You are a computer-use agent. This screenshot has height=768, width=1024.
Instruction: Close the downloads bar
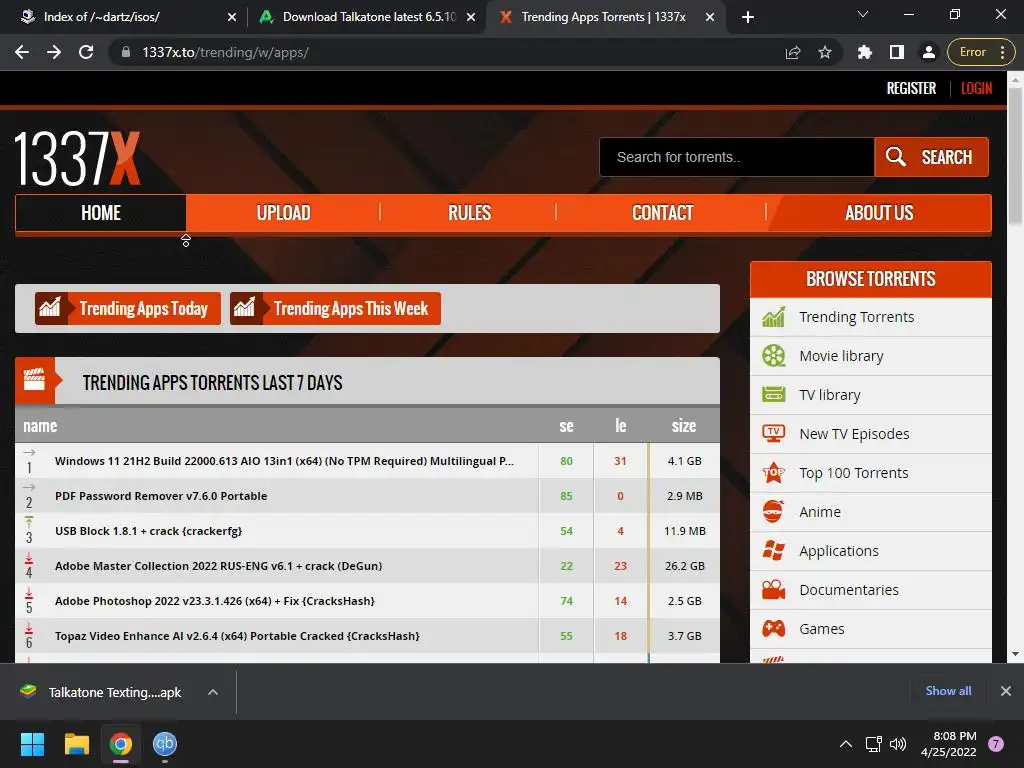point(1006,691)
